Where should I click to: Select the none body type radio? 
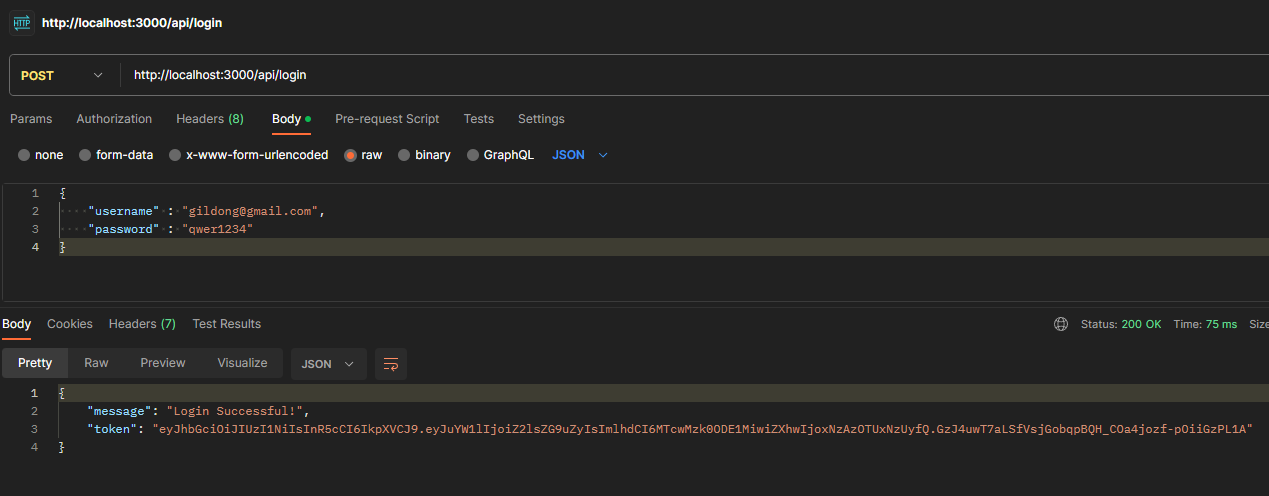pos(24,155)
